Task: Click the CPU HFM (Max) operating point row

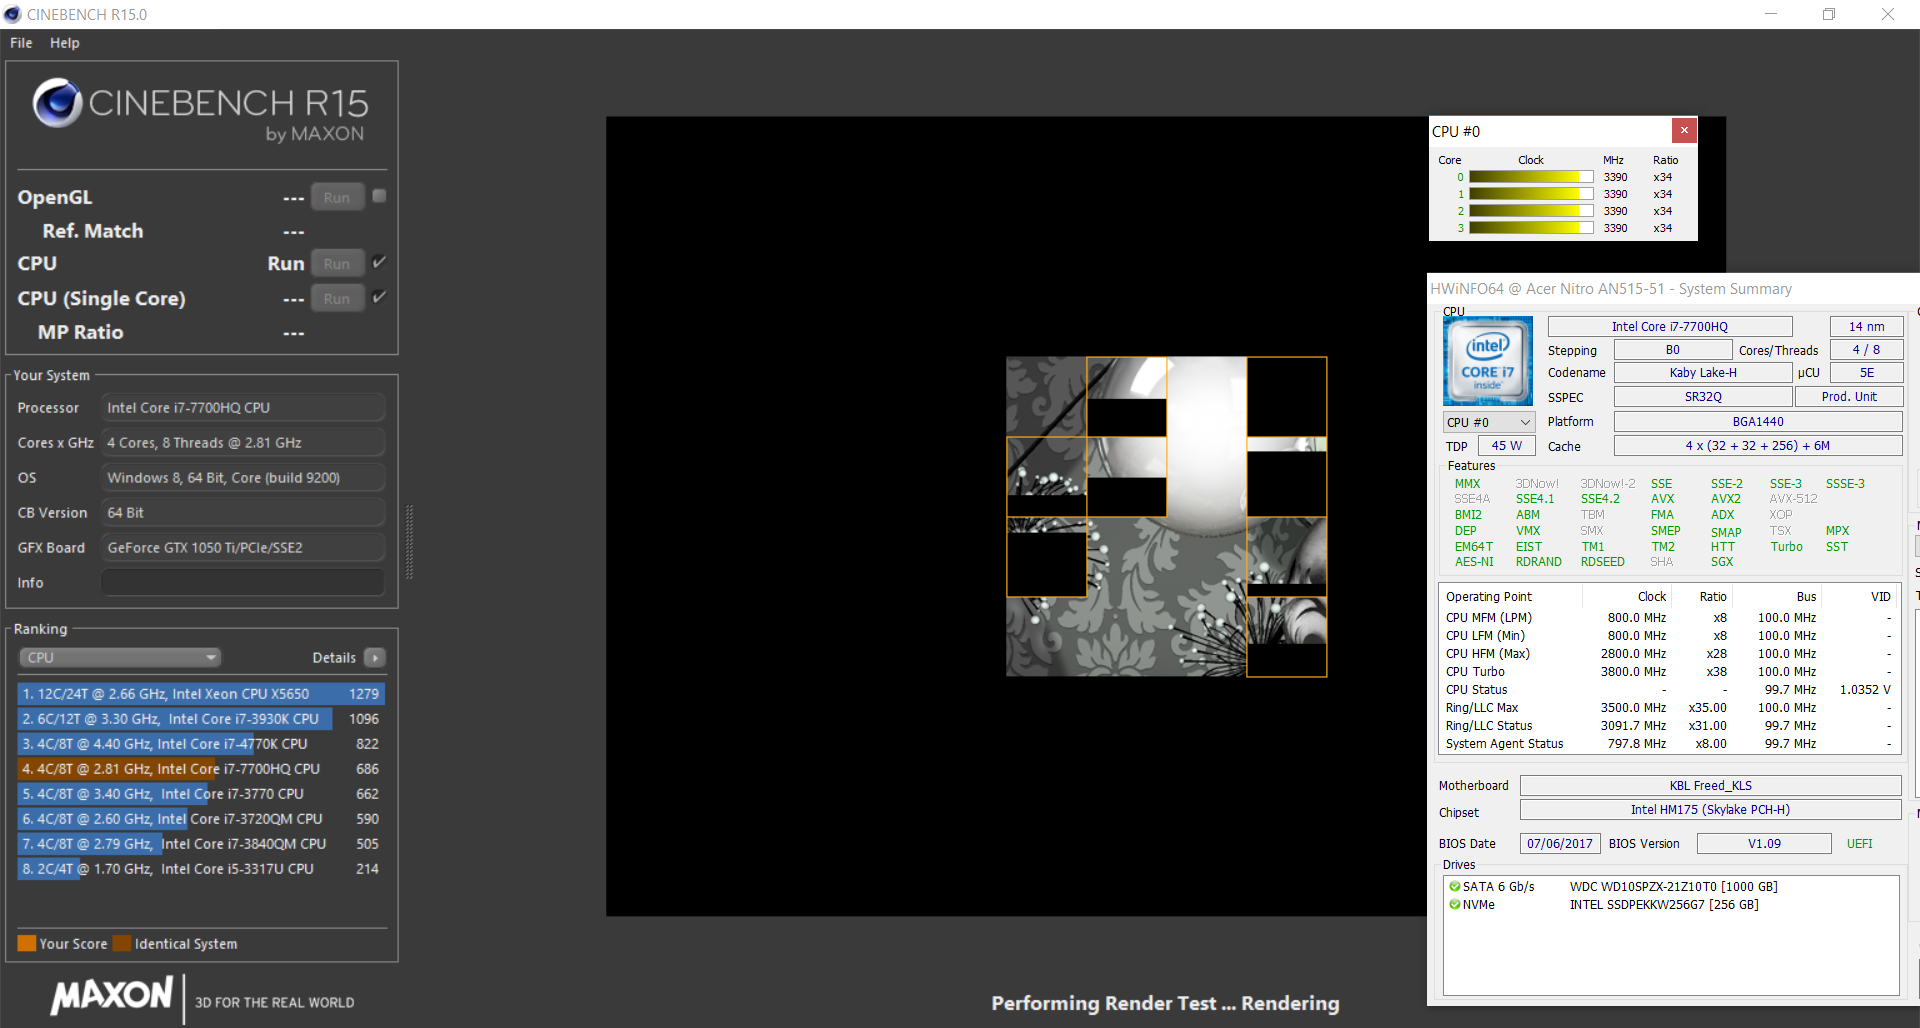Action: 1668,654
